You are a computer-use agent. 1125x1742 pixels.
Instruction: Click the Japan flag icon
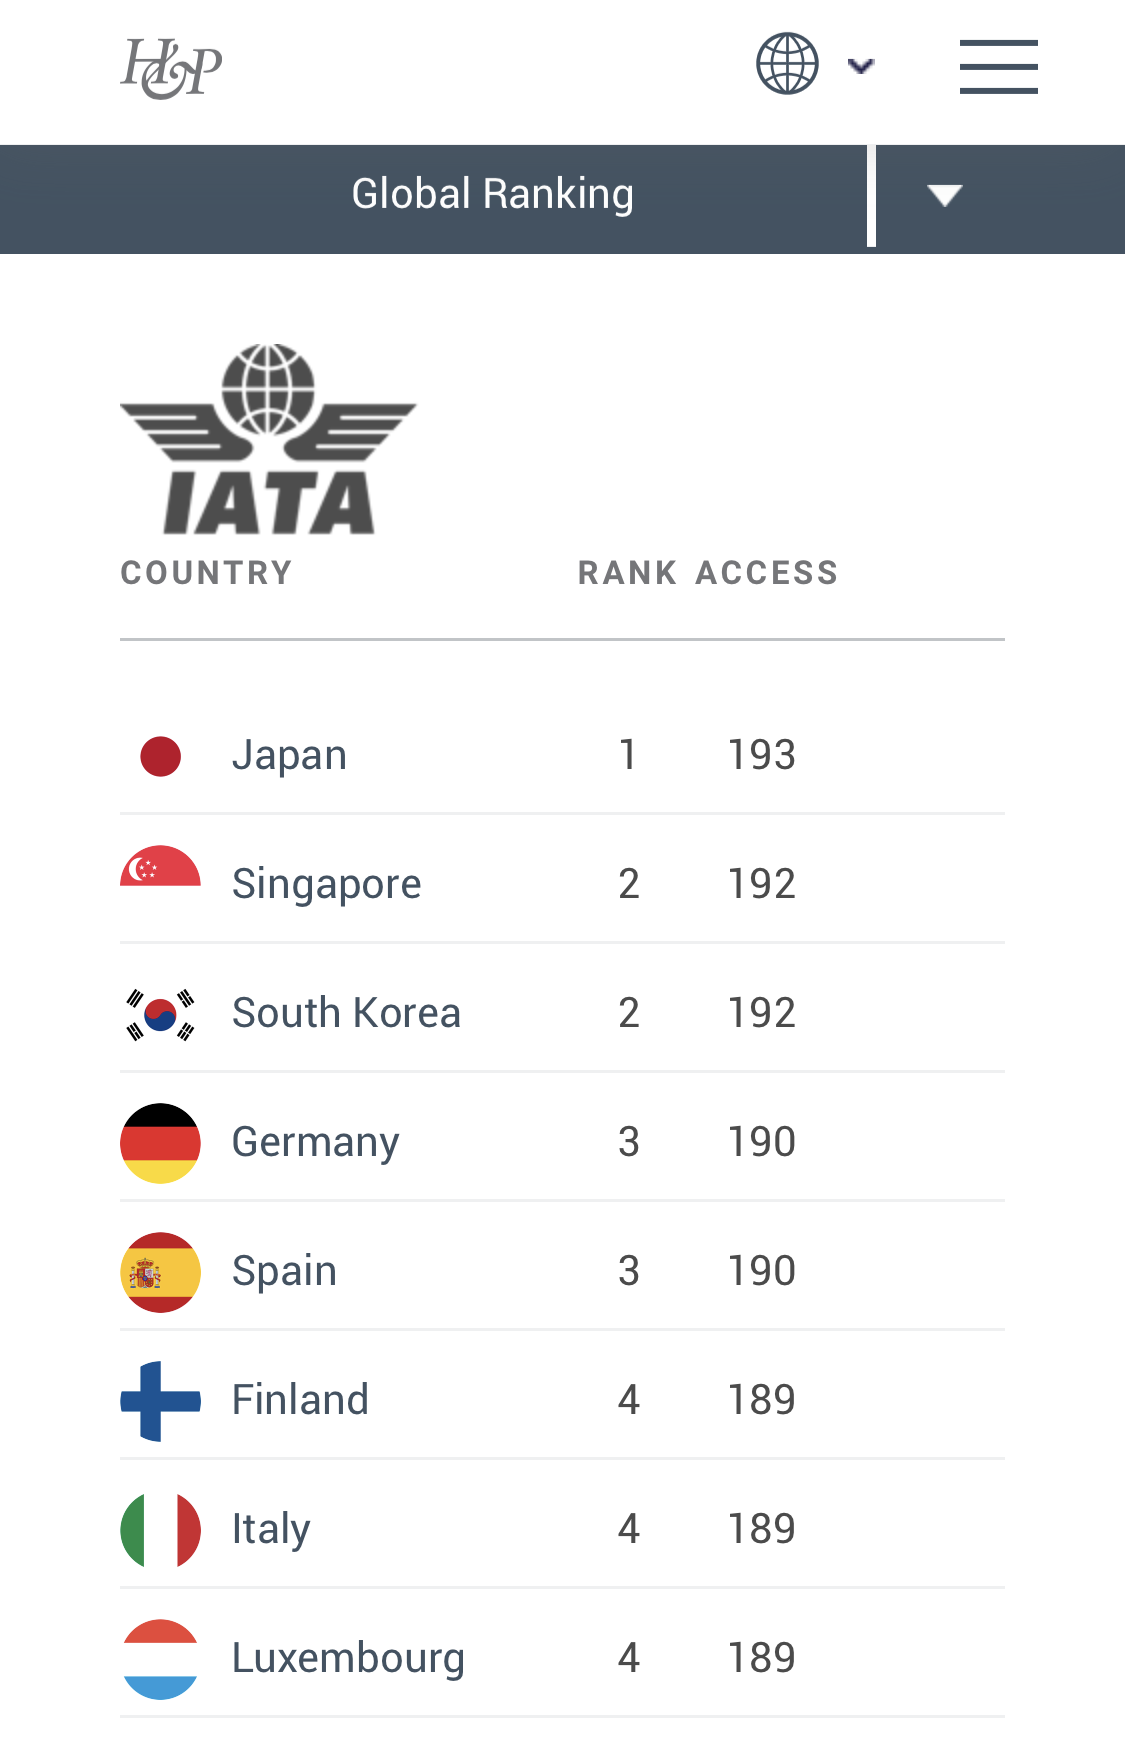point(160,756)
